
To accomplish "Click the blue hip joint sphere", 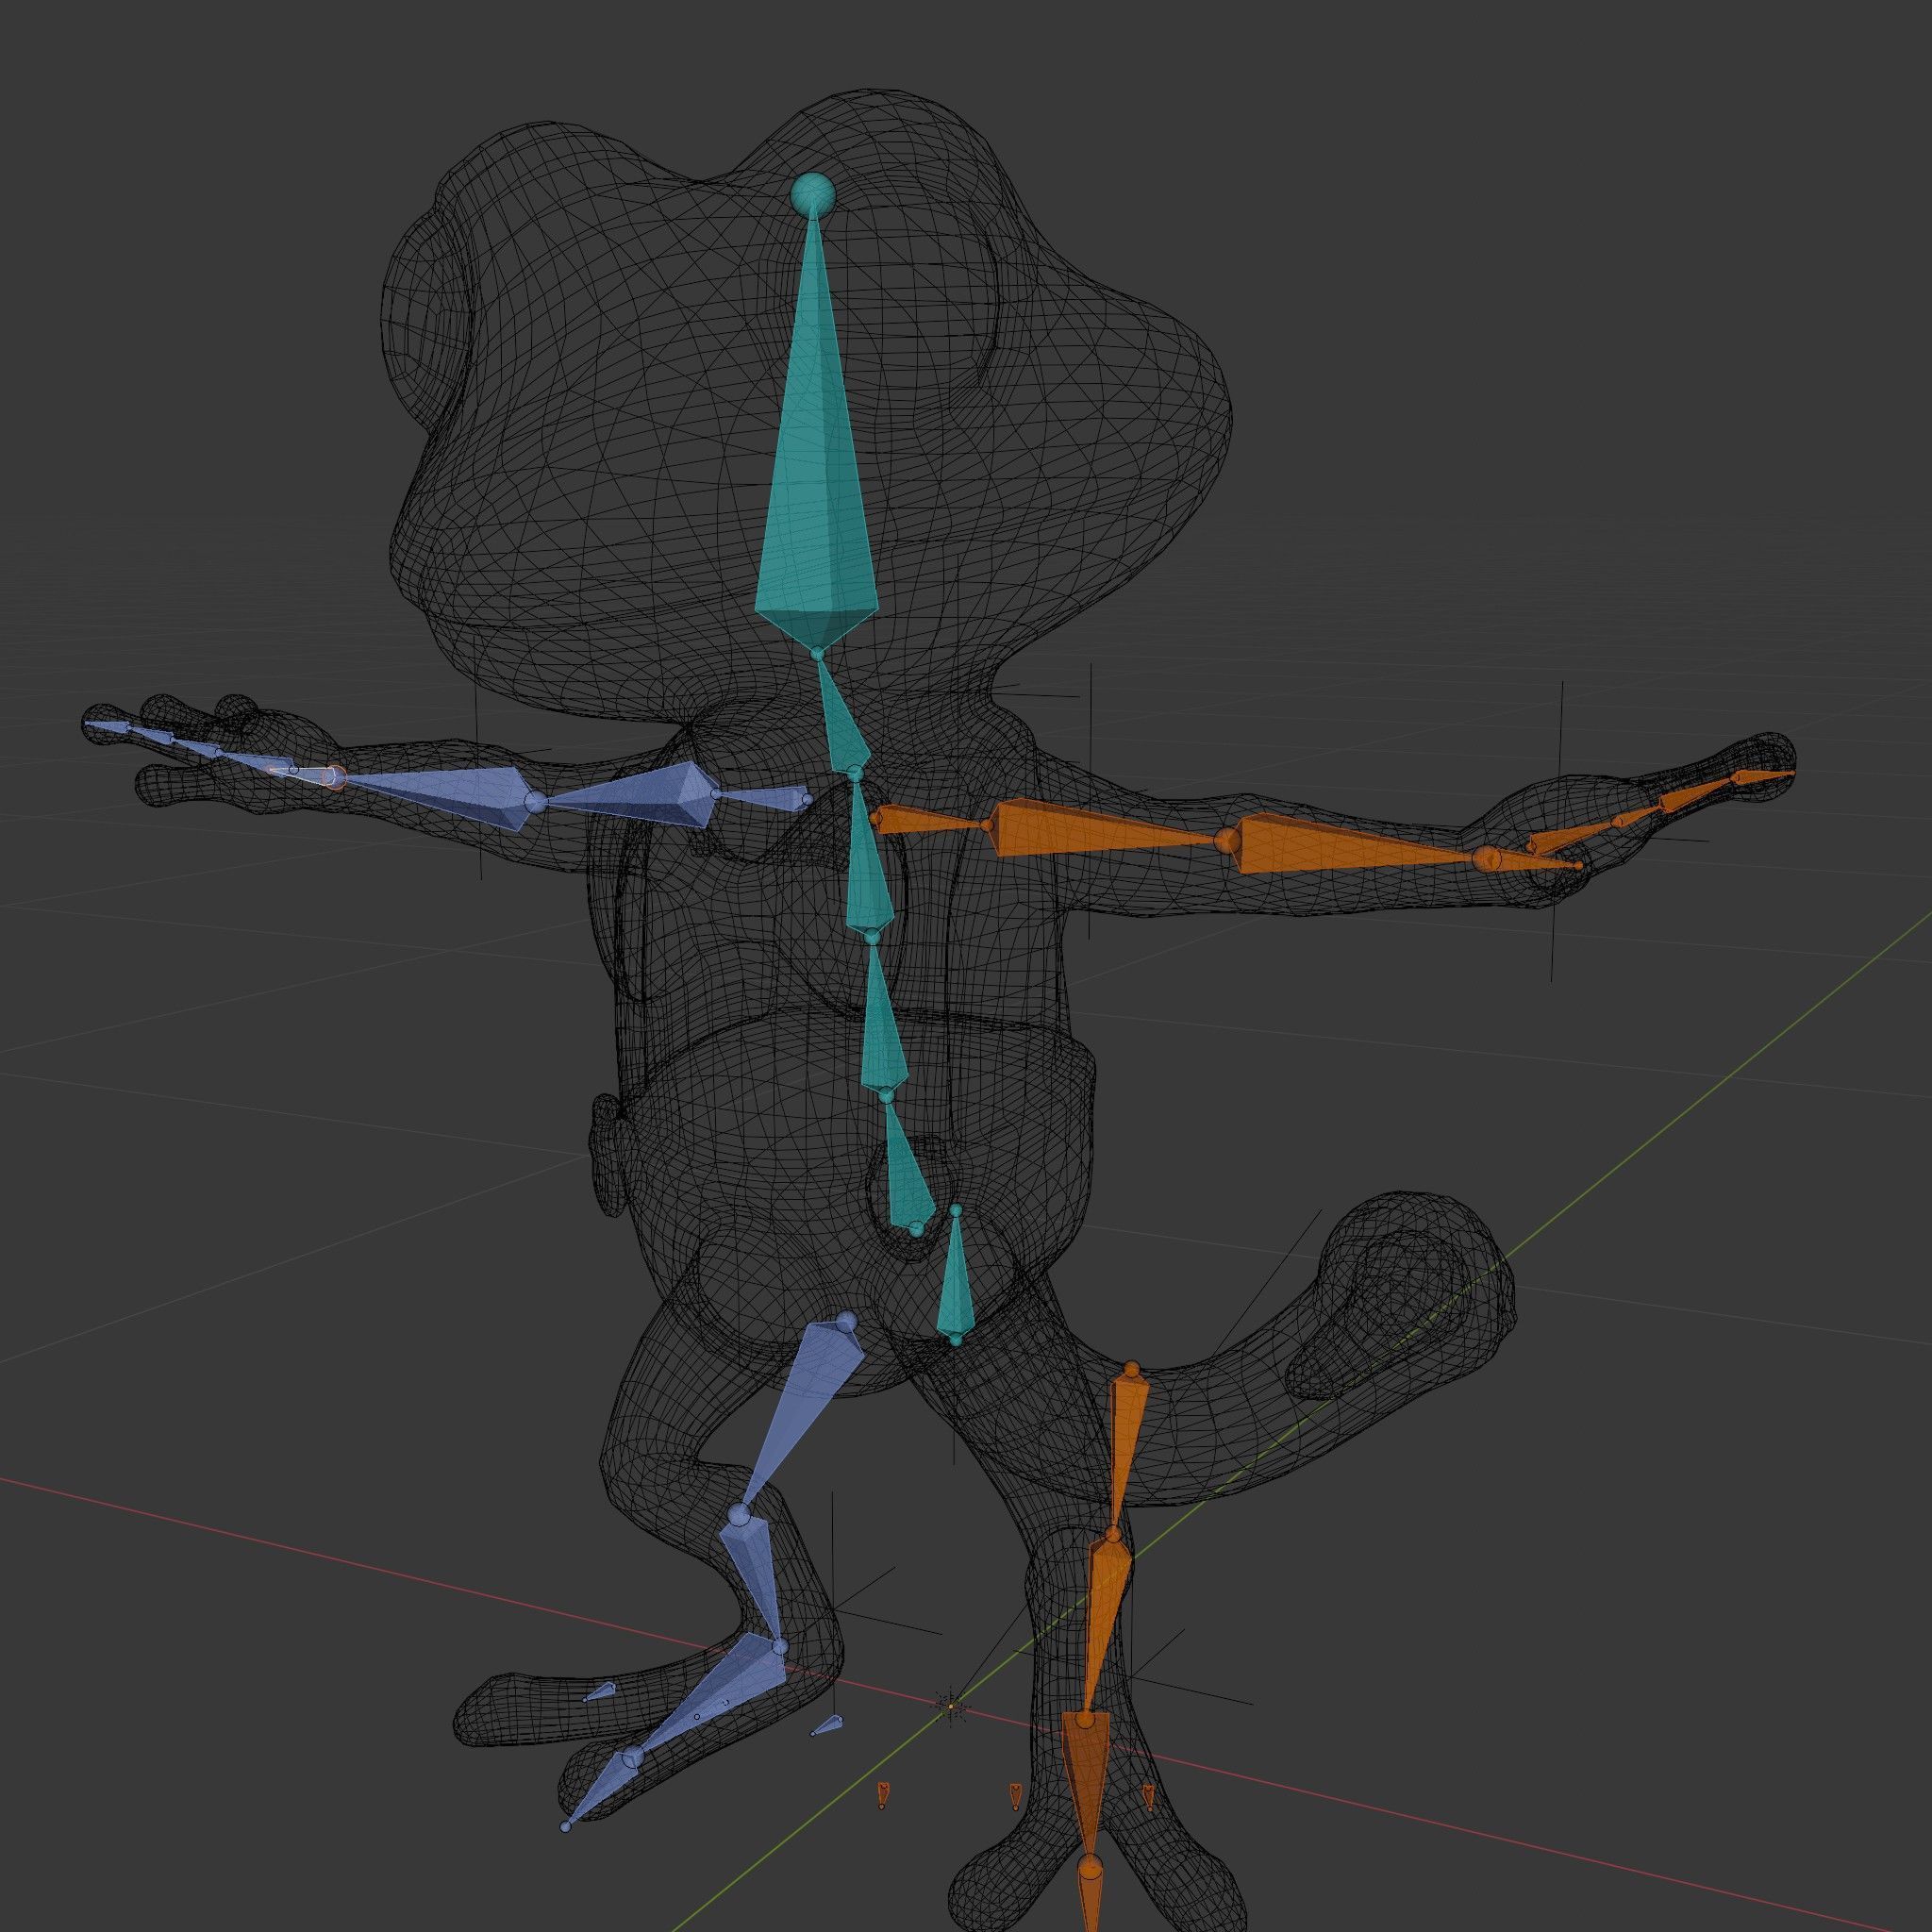I will (x=846, y=1323).
